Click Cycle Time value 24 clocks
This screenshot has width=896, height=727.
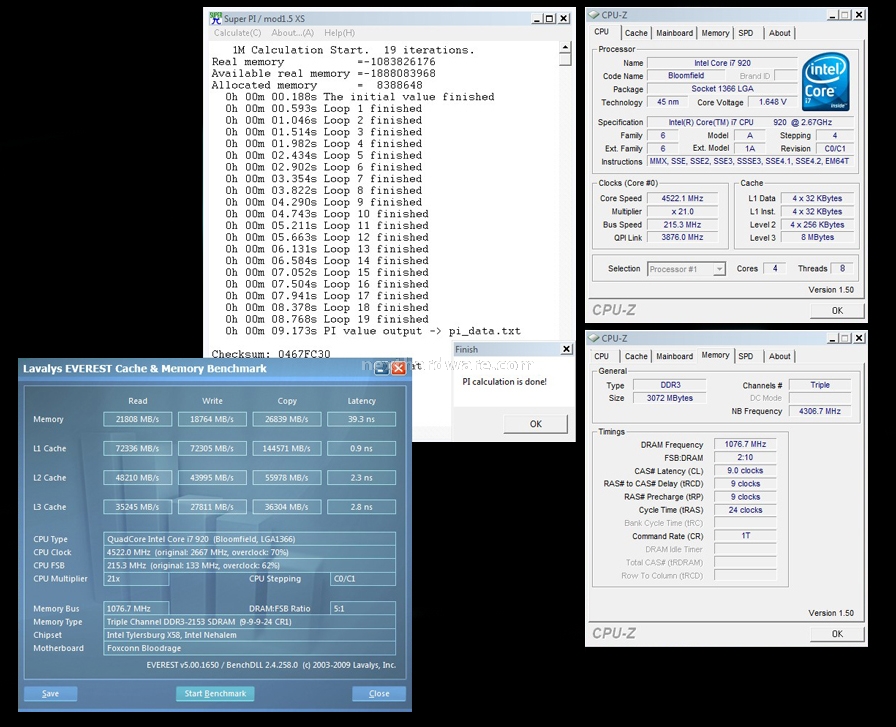coord(745,510)
